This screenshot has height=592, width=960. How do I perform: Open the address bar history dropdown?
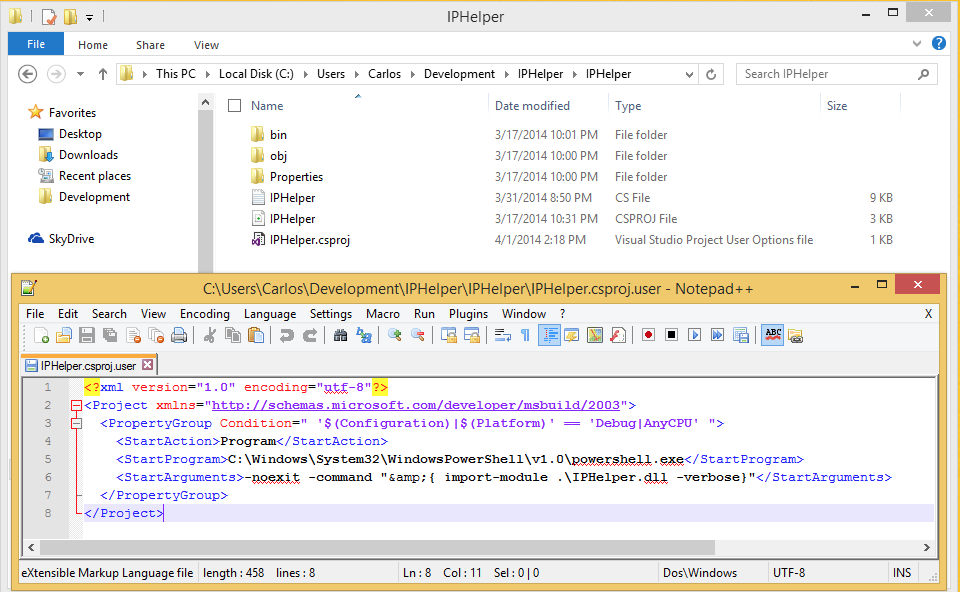click(689, 74)
